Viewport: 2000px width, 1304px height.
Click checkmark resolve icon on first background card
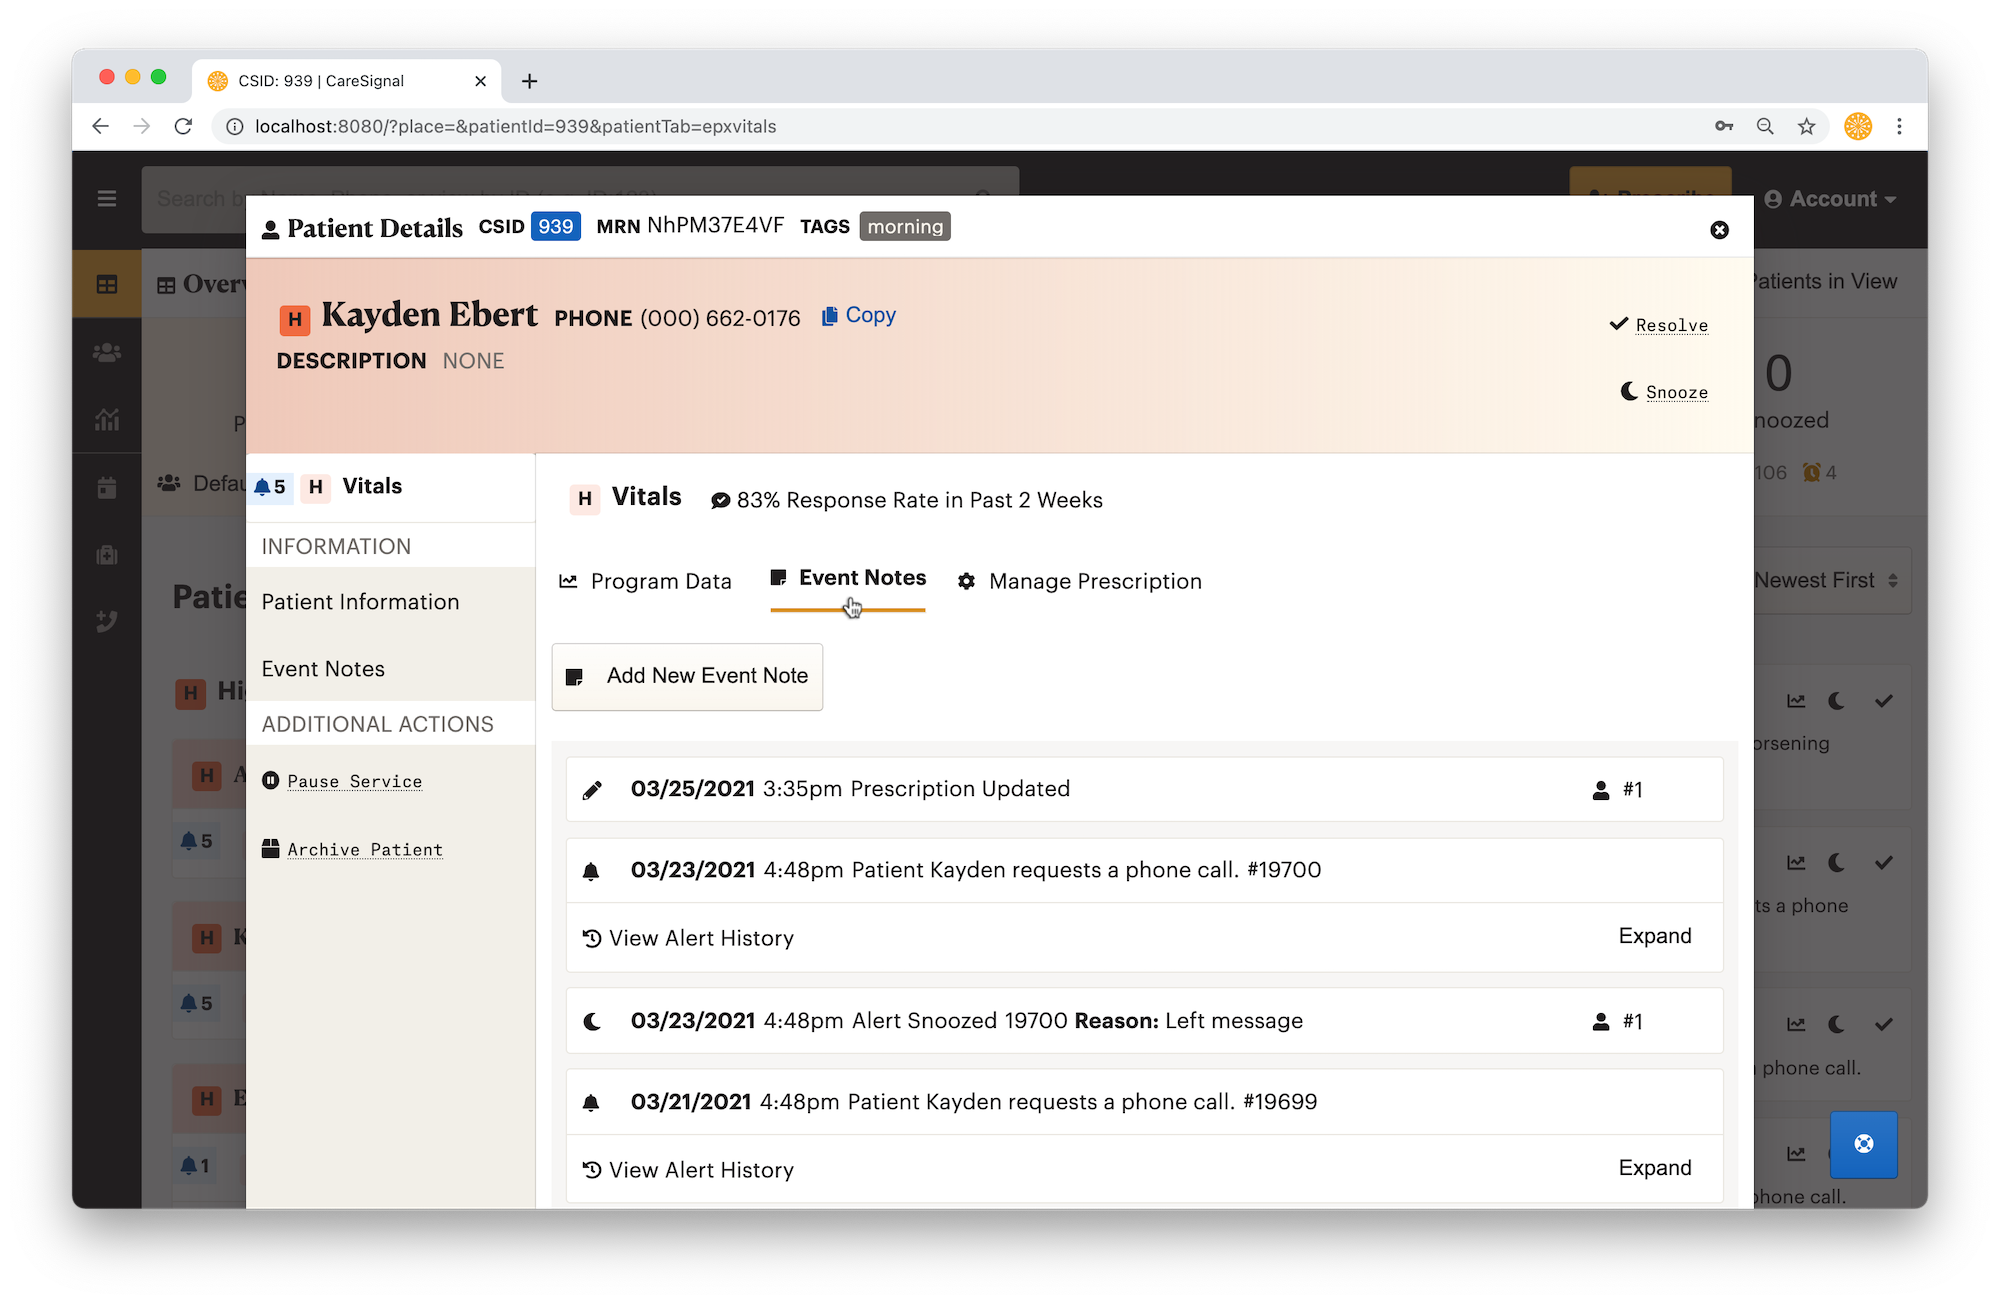[1884, 701]
